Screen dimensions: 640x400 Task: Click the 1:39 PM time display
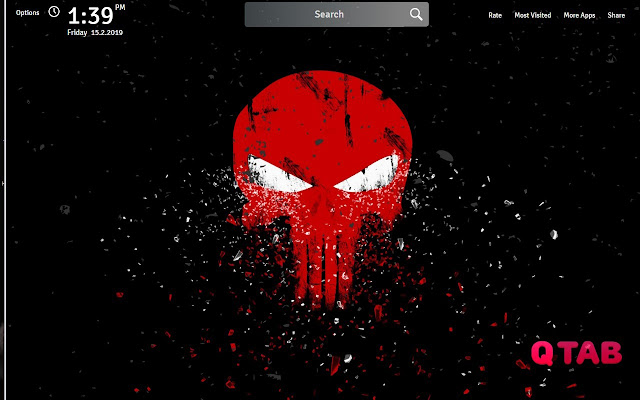[96, 15]
